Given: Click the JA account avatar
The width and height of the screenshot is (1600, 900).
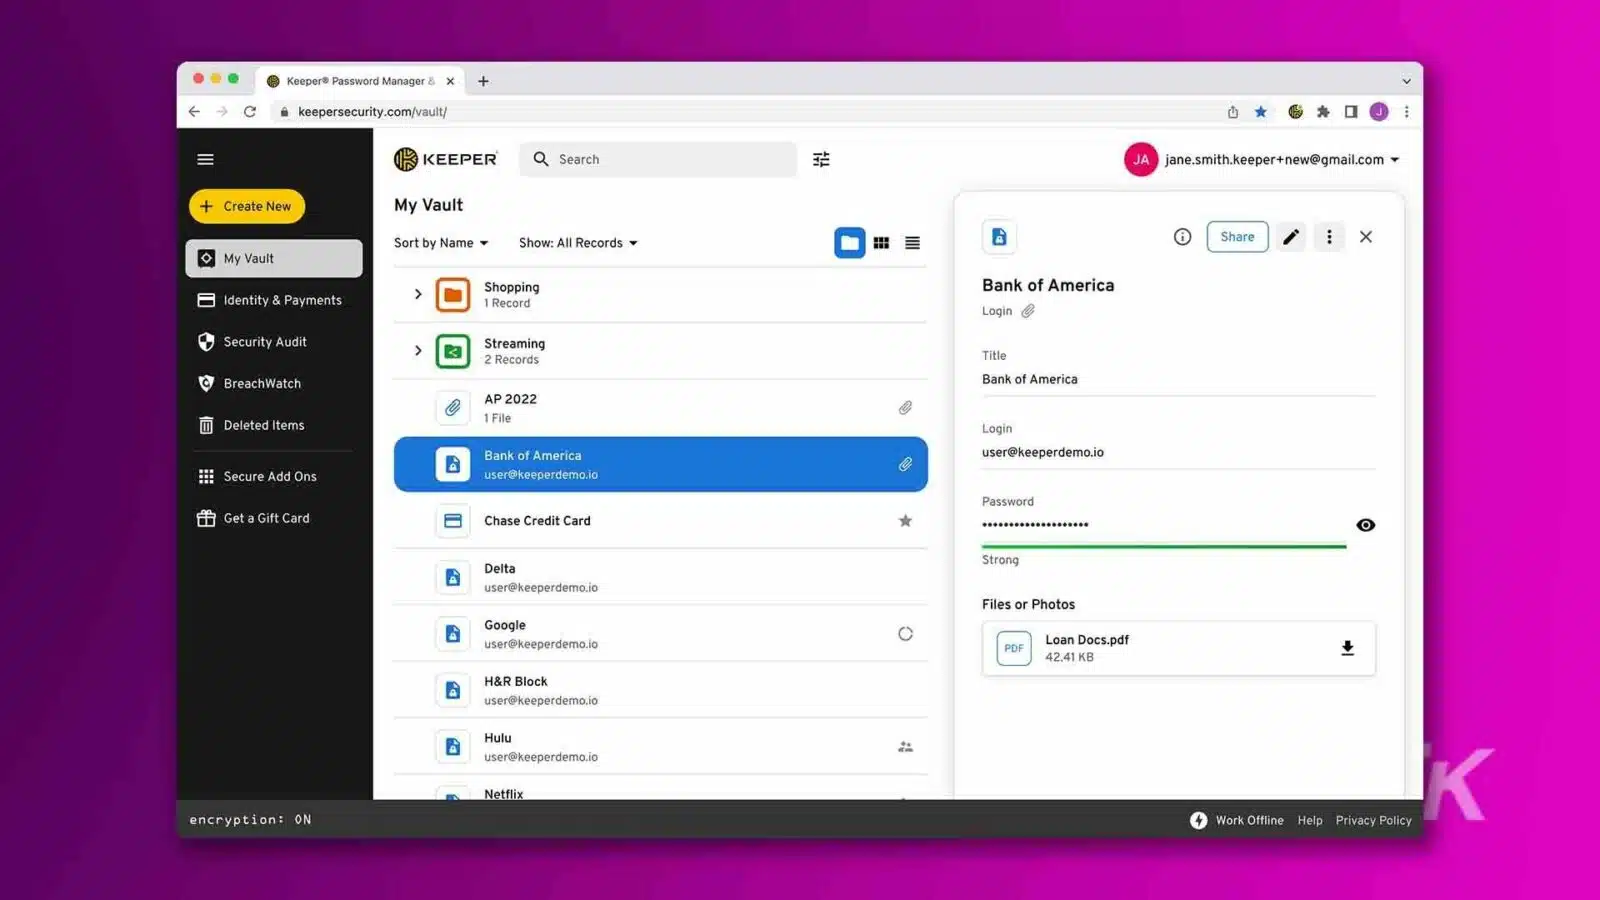Looking at the screenshot, I should [x=1141, y=159].
